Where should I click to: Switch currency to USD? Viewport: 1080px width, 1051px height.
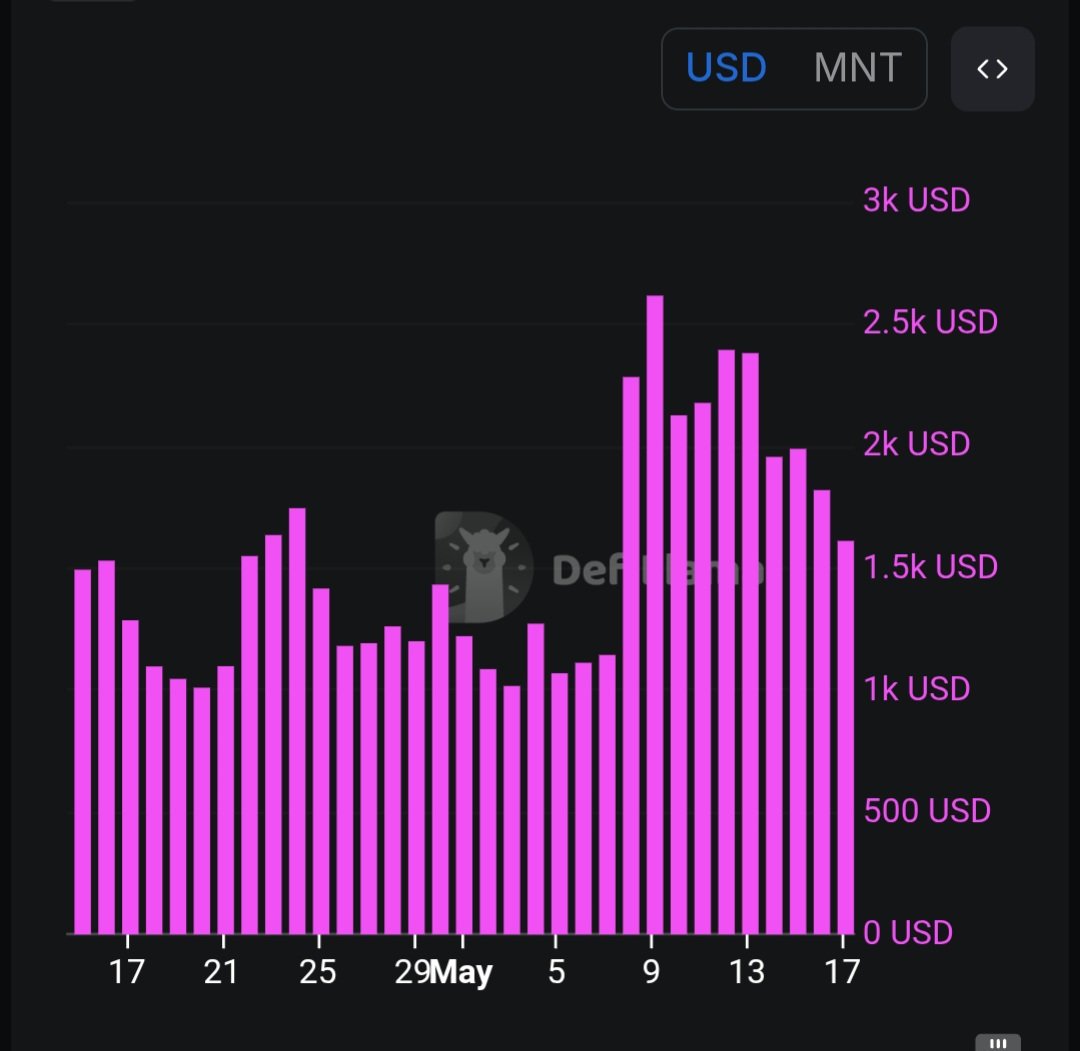click(x=726, y=69)
